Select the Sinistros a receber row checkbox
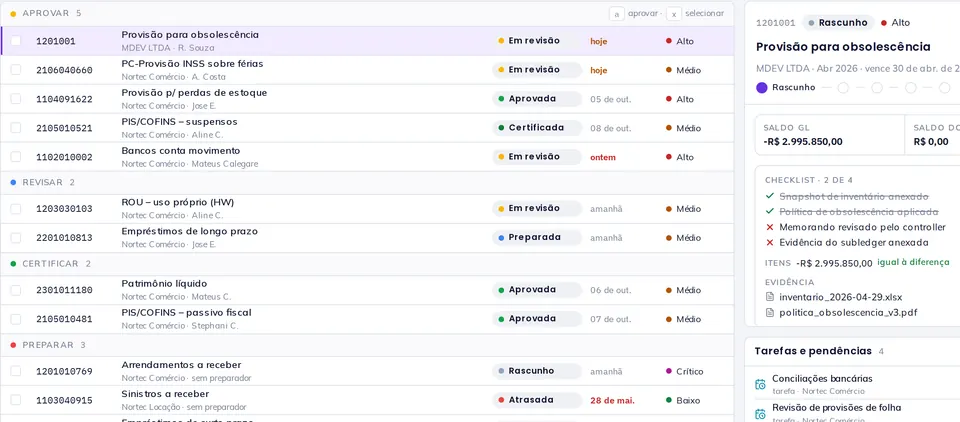The height and width of the screenshot is (422, 960). (x=16, y=400)
